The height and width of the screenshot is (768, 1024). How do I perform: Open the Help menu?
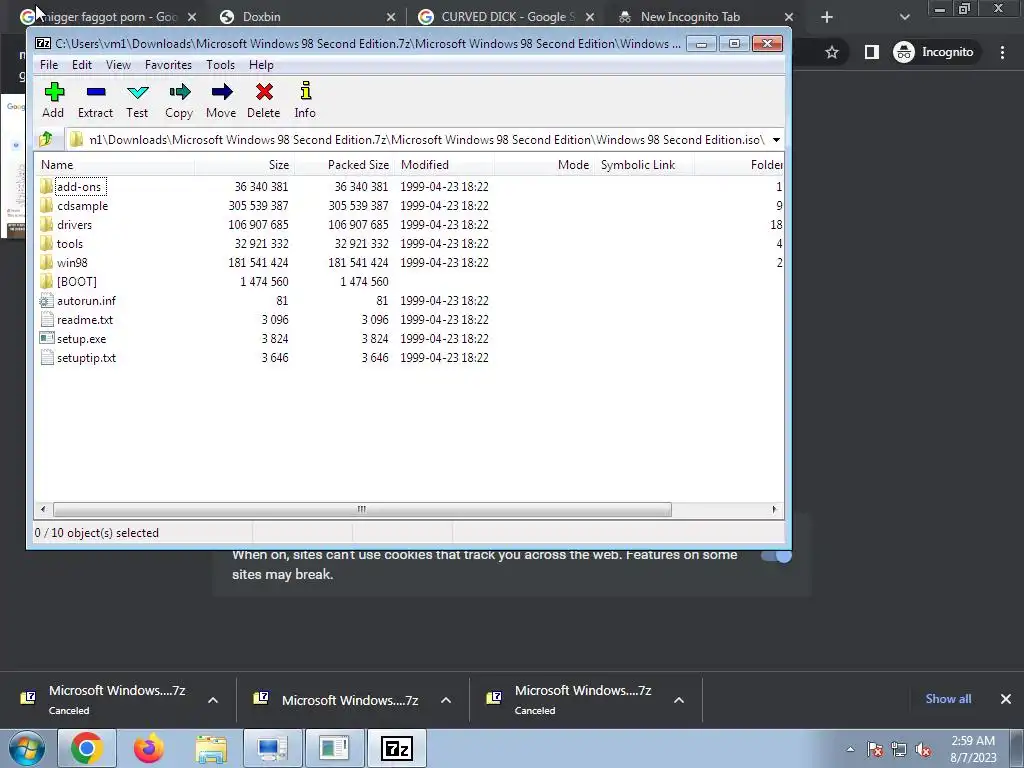tap(261, 65)
